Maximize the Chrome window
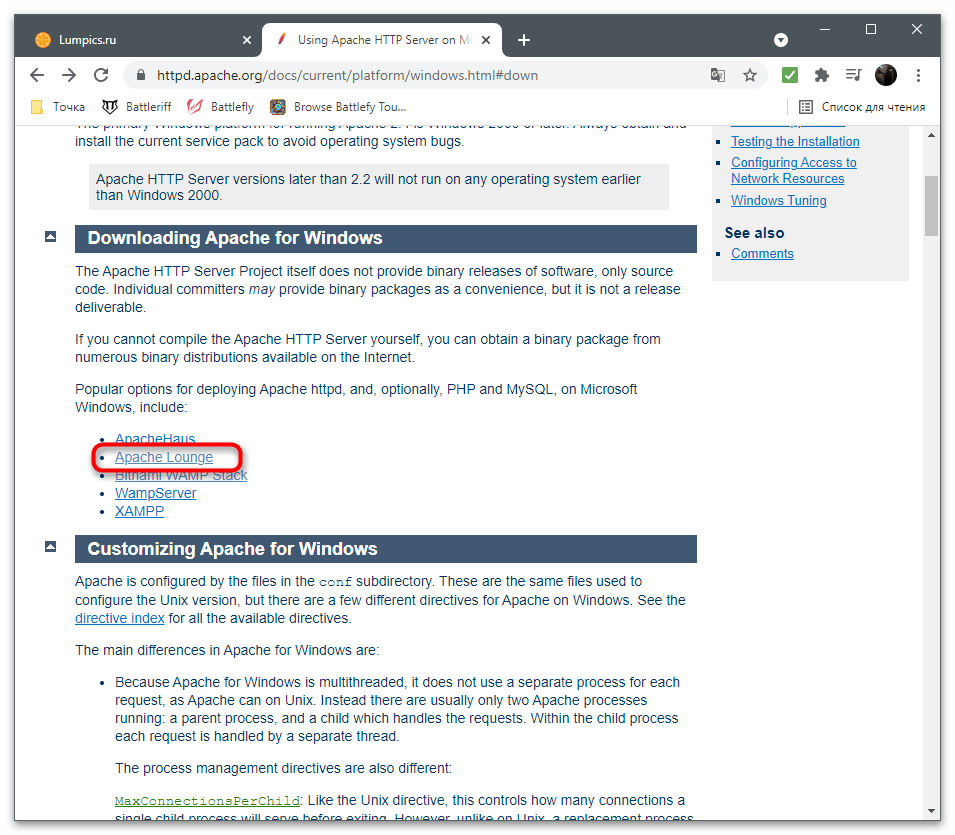Screen dimensions: 955x835 click(871, 29)
